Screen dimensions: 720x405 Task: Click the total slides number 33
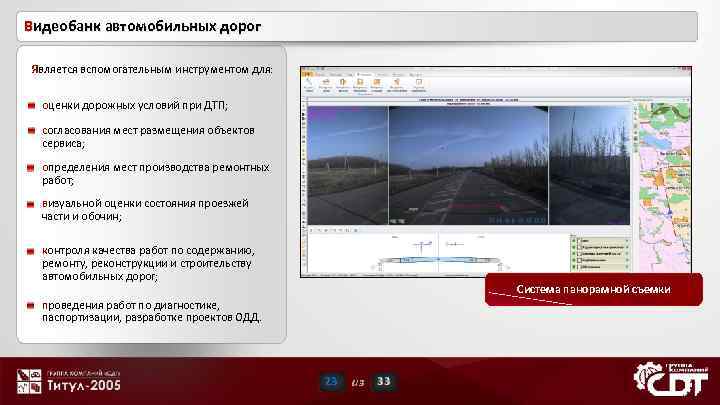(x=383, y=382)
